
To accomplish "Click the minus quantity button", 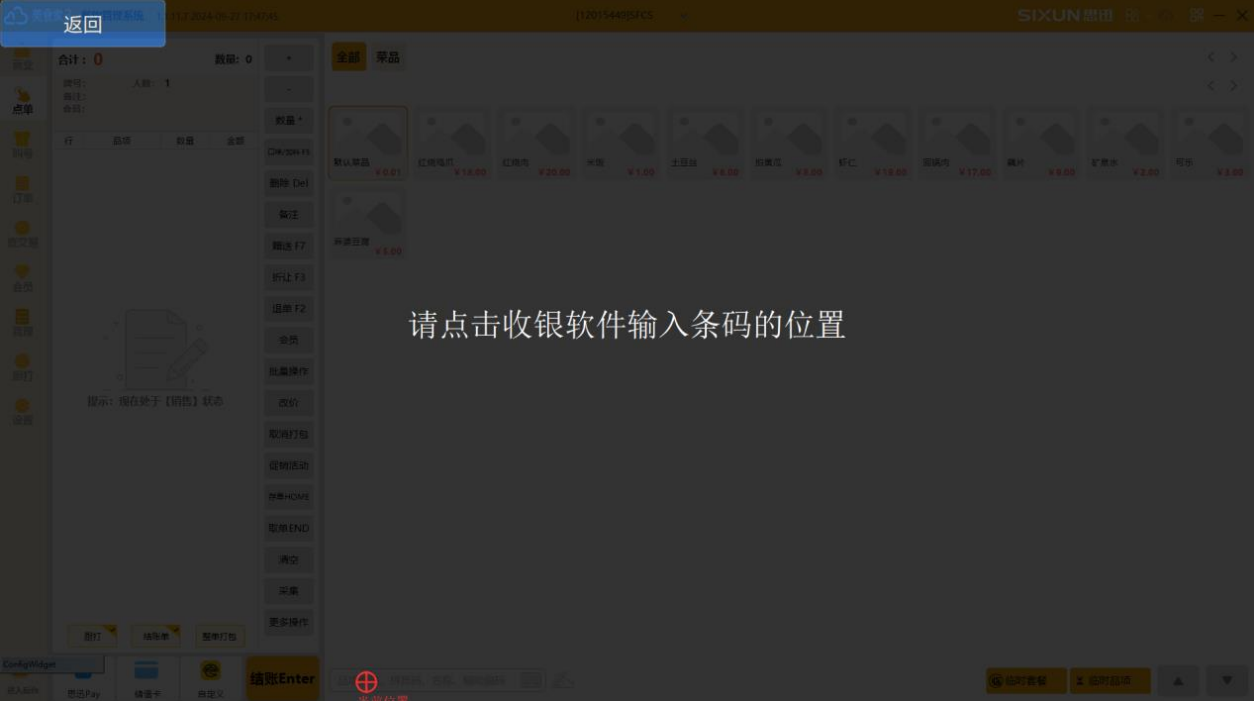I will pyautogui.click(x=289, y=90).
